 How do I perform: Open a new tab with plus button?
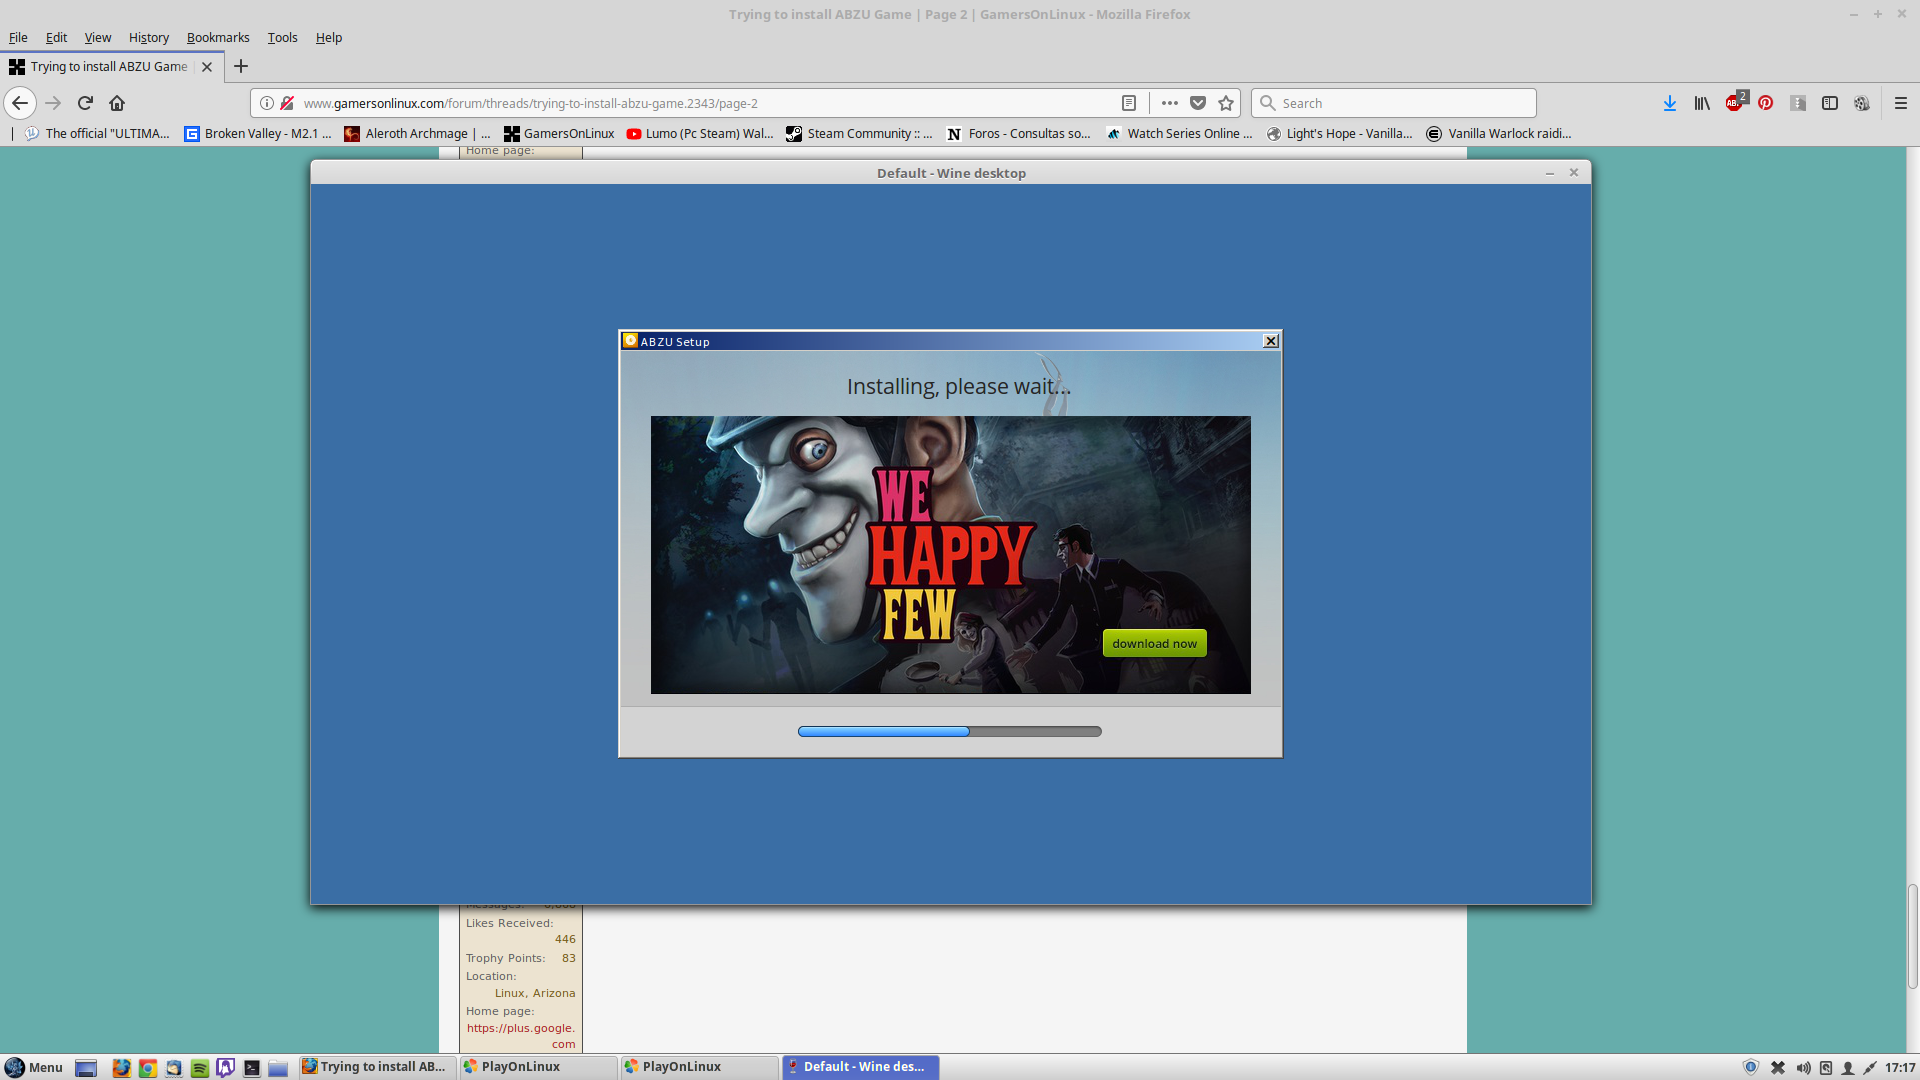tap(241, 67)
